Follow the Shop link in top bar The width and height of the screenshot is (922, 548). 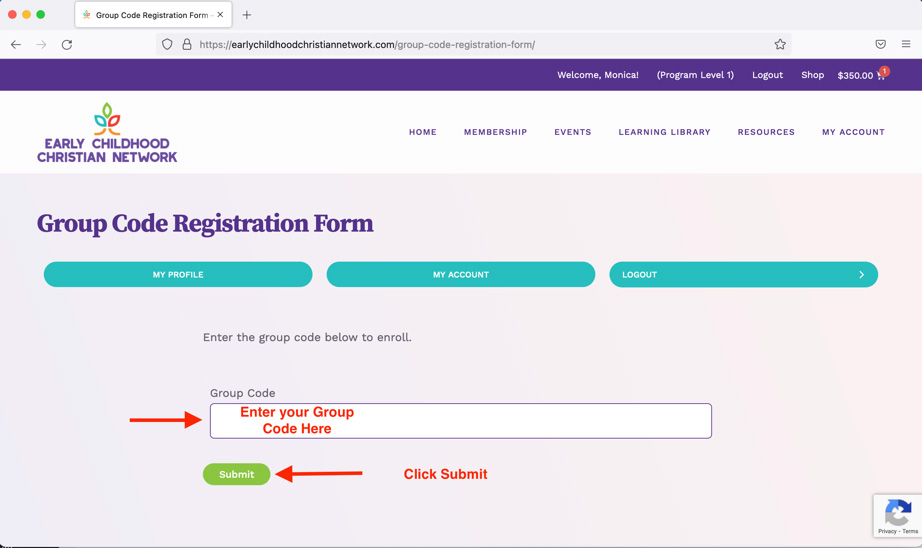[x=812, y=75]
